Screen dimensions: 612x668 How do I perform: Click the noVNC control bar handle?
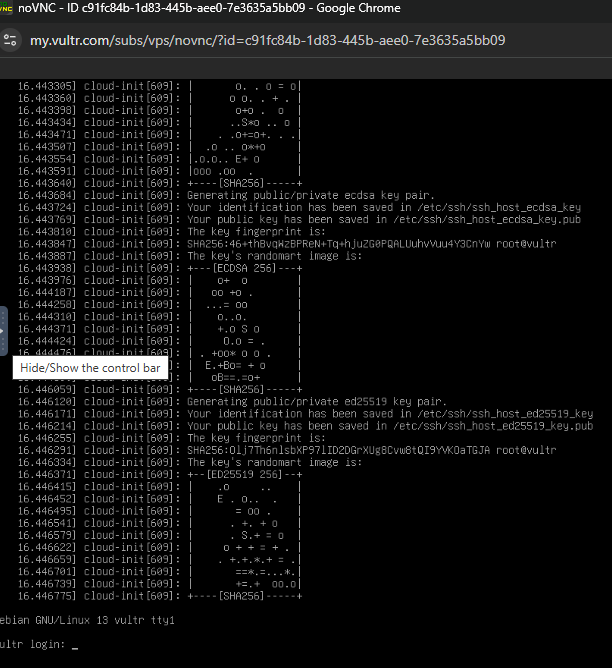pyautogui.click(x=3, y=329)
